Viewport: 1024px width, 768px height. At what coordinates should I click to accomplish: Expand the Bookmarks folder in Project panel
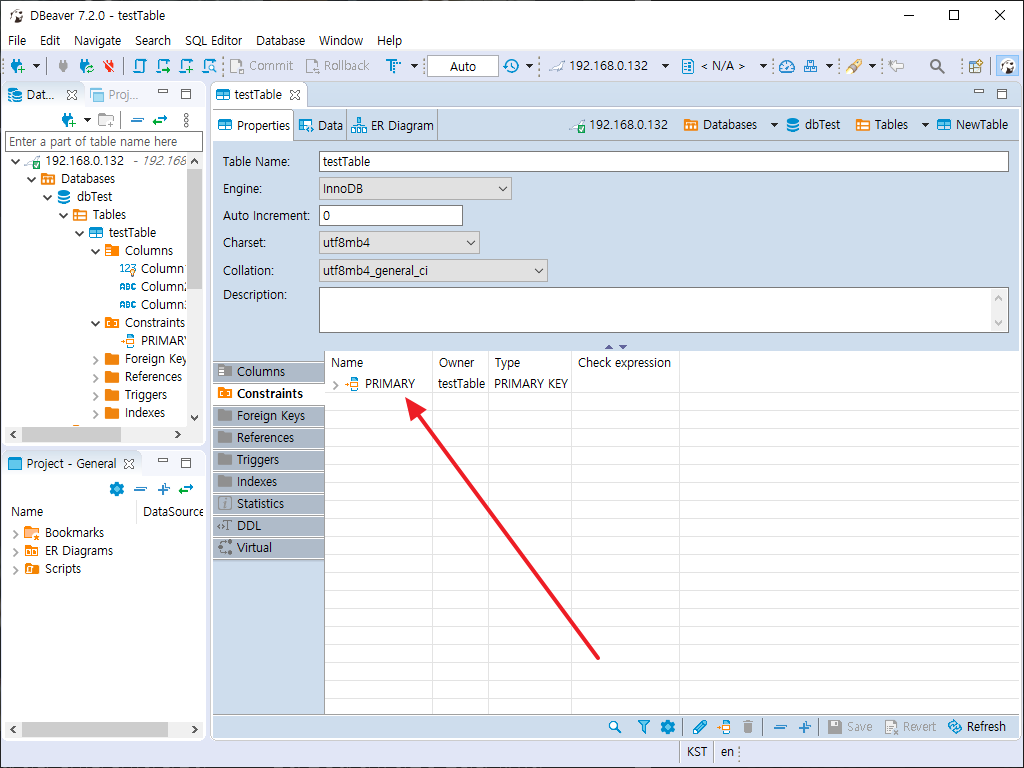(x=16, y=534)
